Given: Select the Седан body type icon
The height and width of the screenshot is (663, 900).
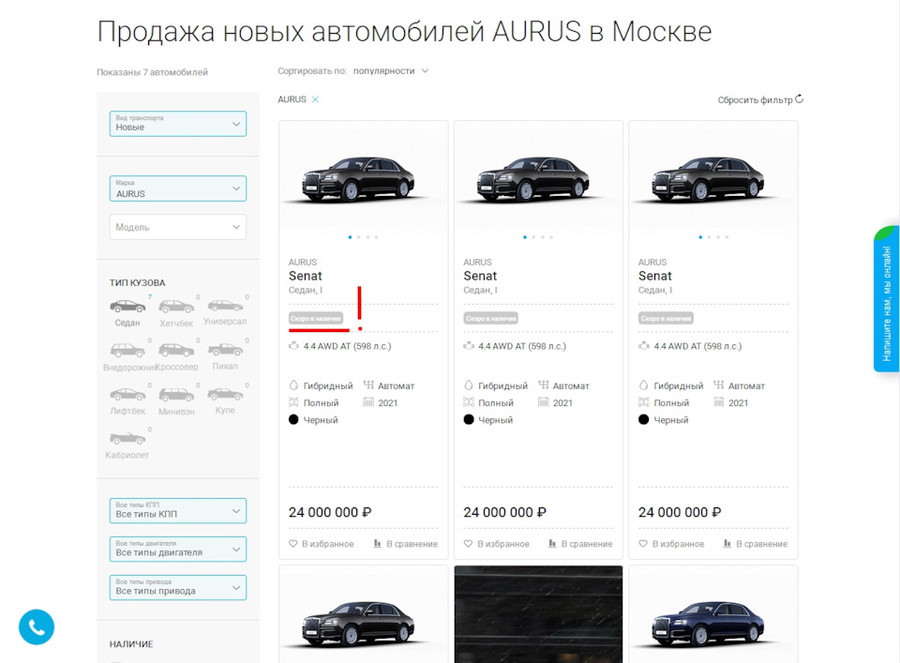Looking at the screenshot, I should tap(127, 306).
